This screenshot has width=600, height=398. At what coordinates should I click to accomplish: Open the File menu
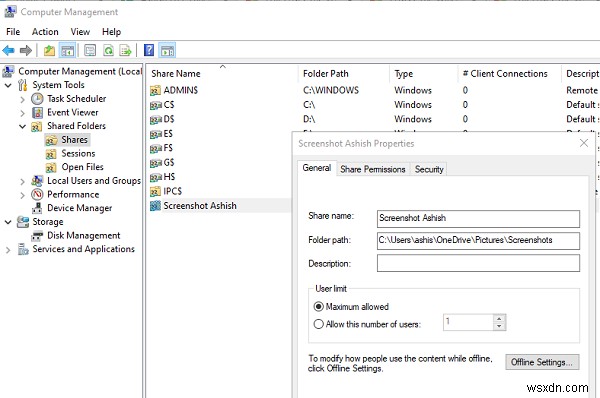tap(13, 32)
